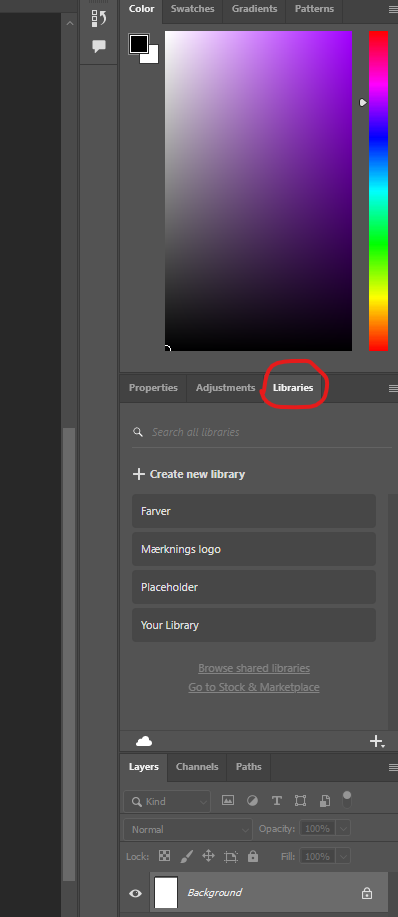Viewport: 398px width, 917px height.
Task: Select the Background layer name
Action: 214,892
